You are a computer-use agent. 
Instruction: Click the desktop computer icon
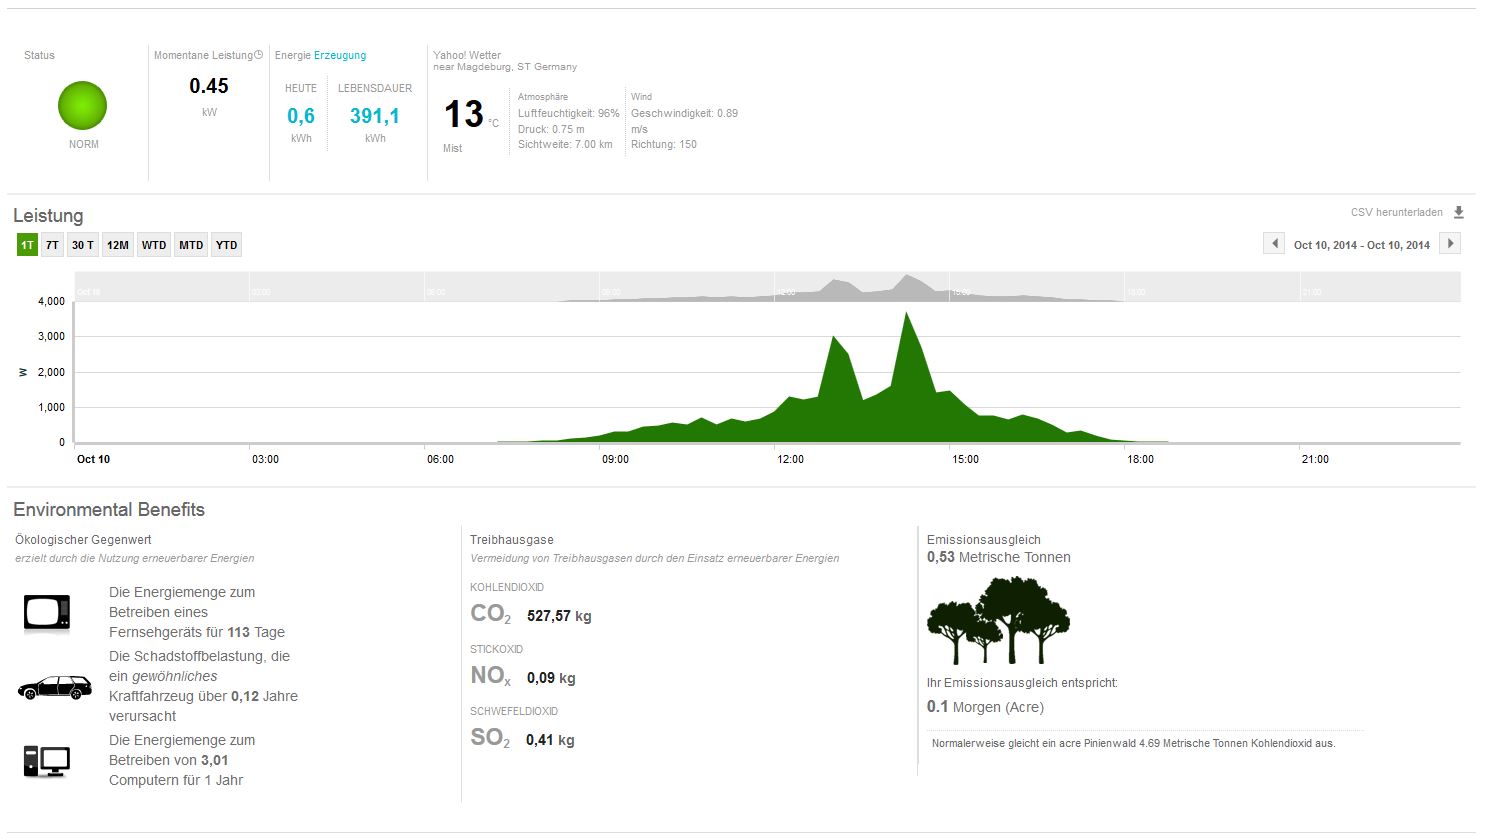pyautogui.click(x=47, y=761)
